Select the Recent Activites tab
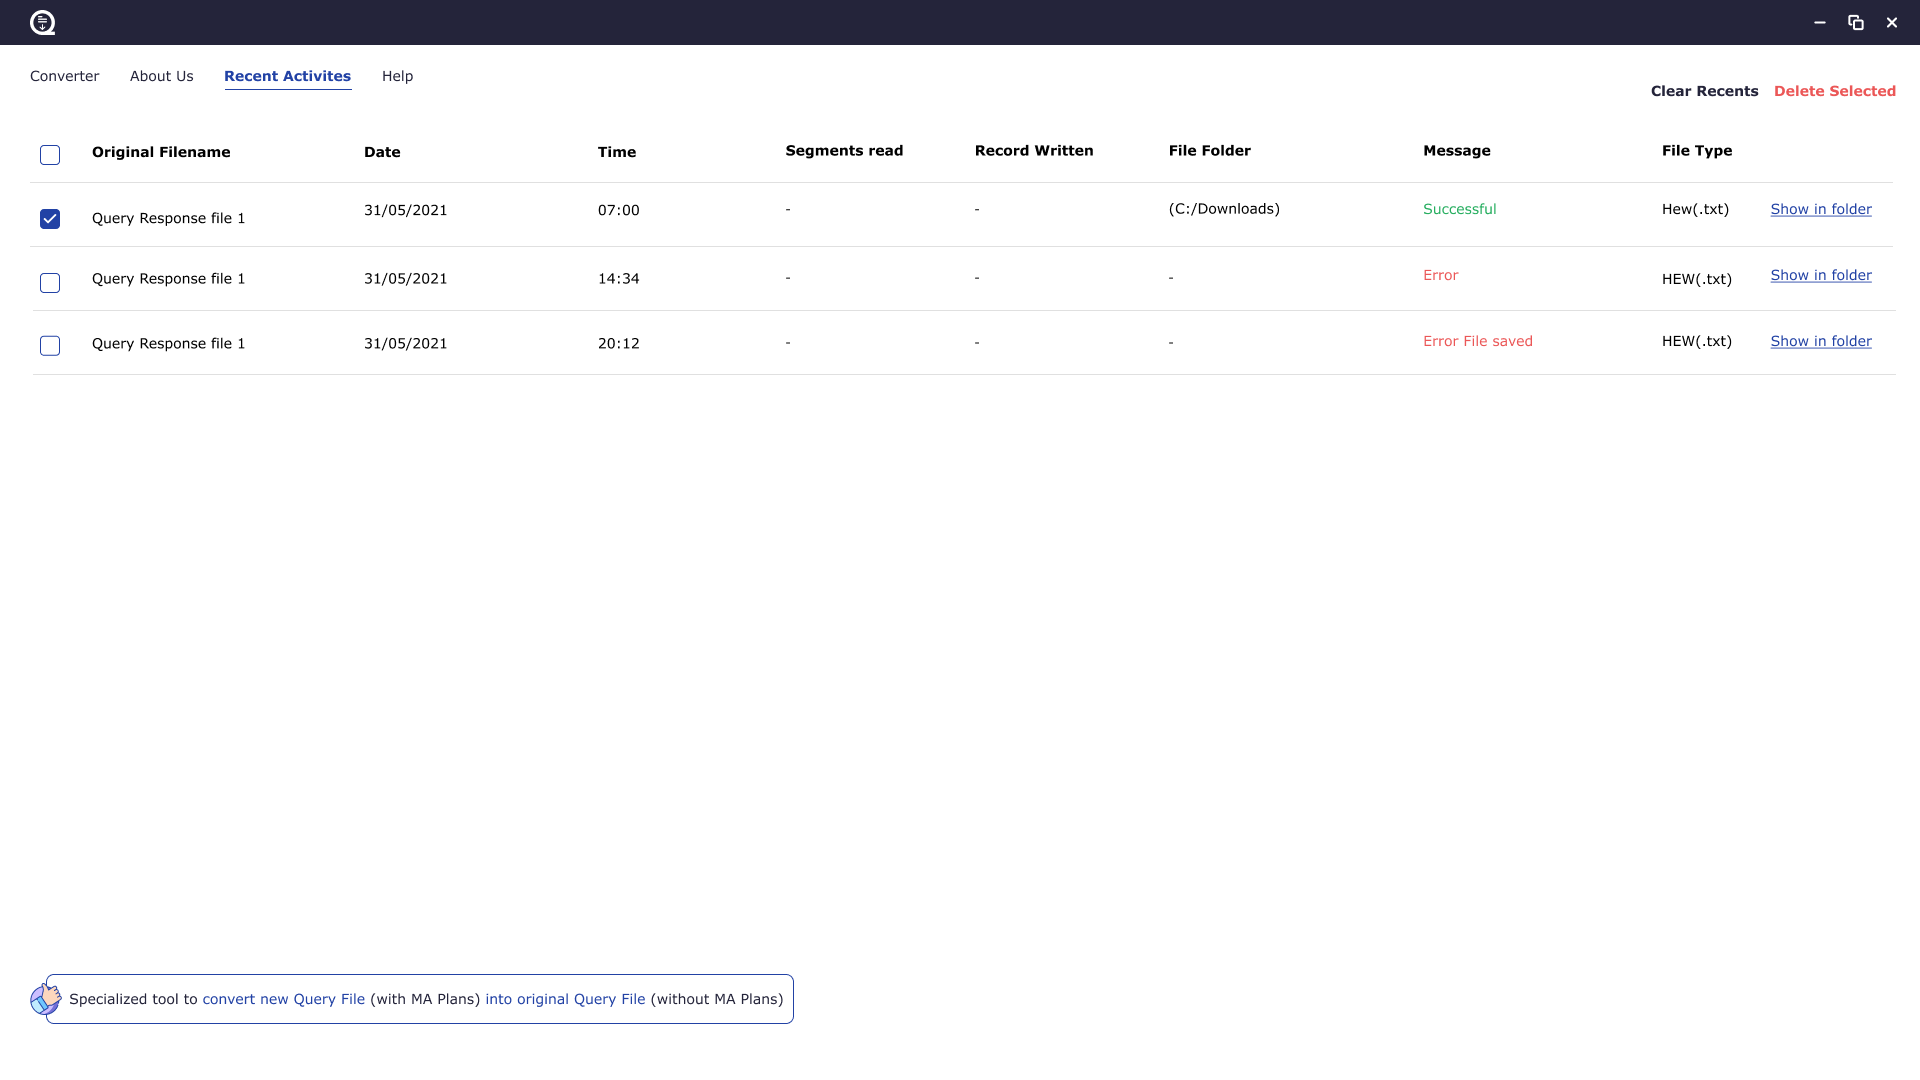The height and width of the screenshot is (1080, 1920). 287,76
